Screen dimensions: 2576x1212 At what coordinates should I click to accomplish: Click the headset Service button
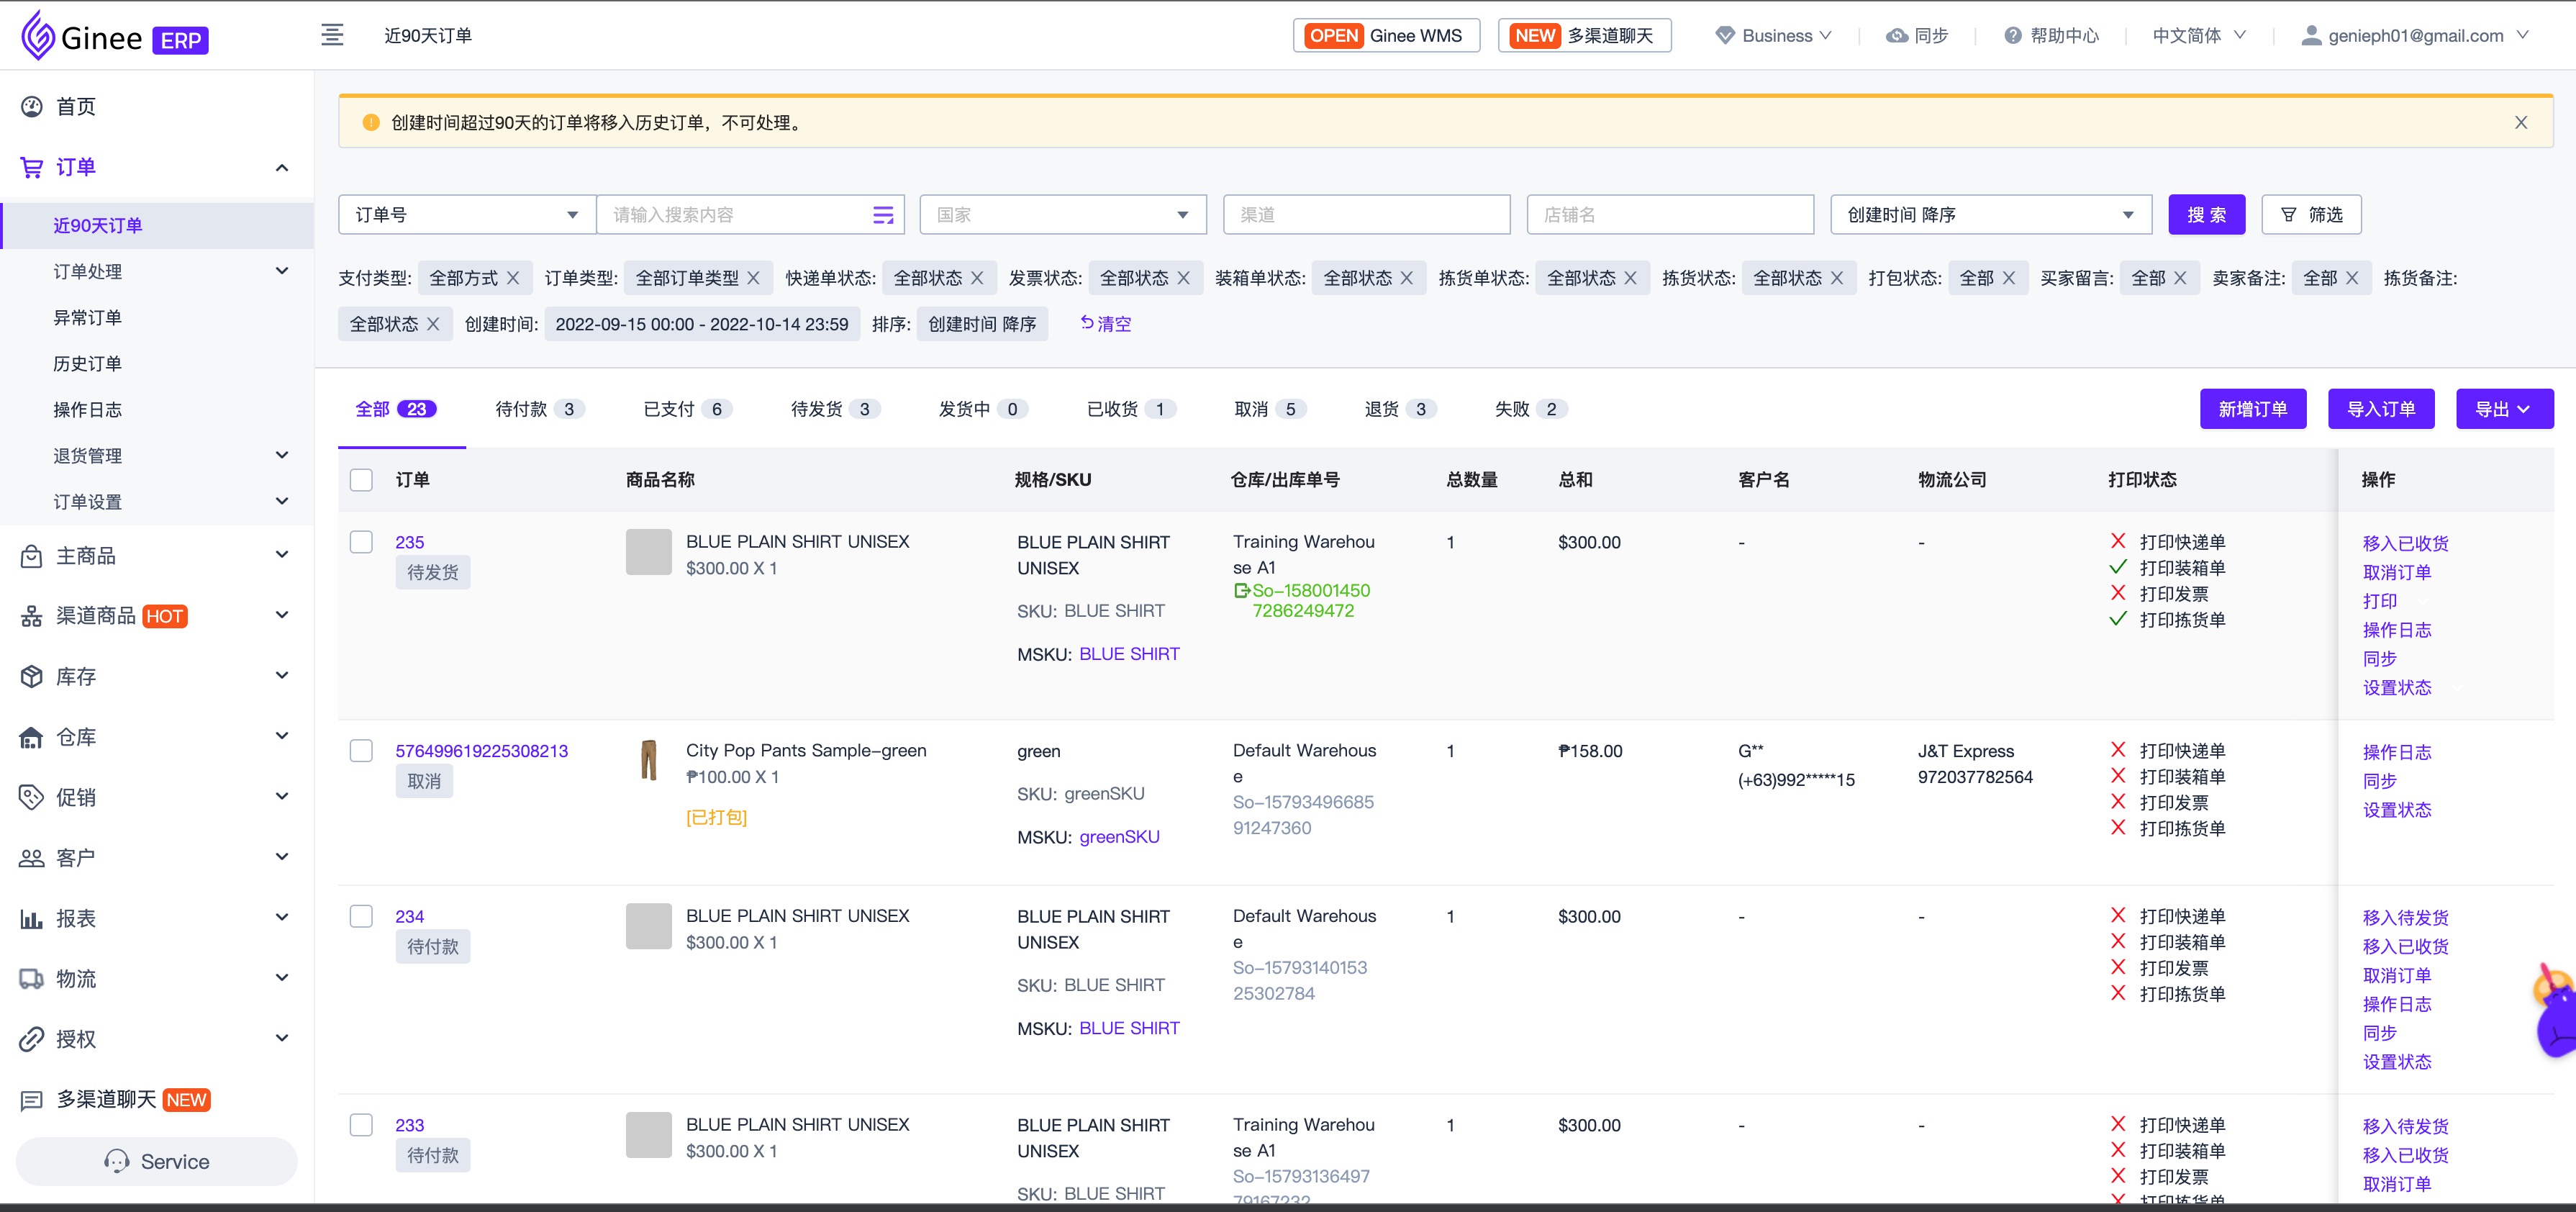(157, 1161)
